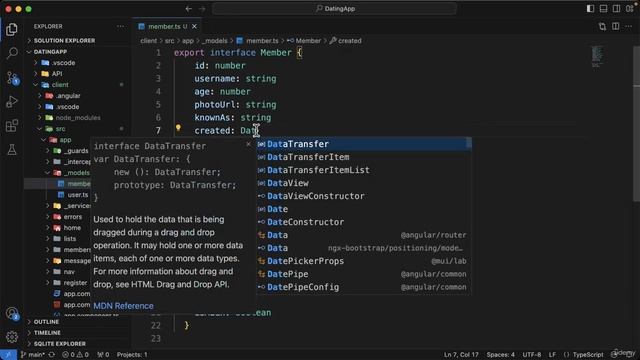This screenshot has height=360, width=640.
Task: Click the code minimap preview
Action: (x=597, y=57)
